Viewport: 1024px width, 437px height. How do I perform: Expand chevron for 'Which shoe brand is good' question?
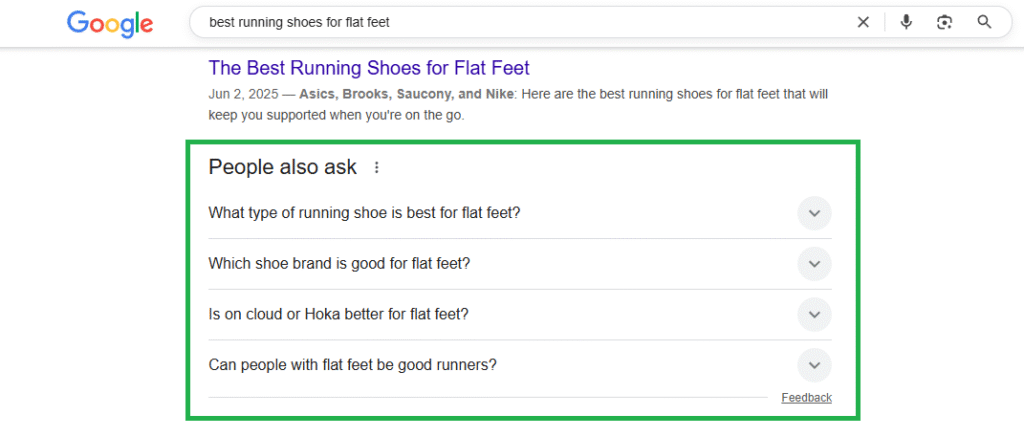pos(814,264)
